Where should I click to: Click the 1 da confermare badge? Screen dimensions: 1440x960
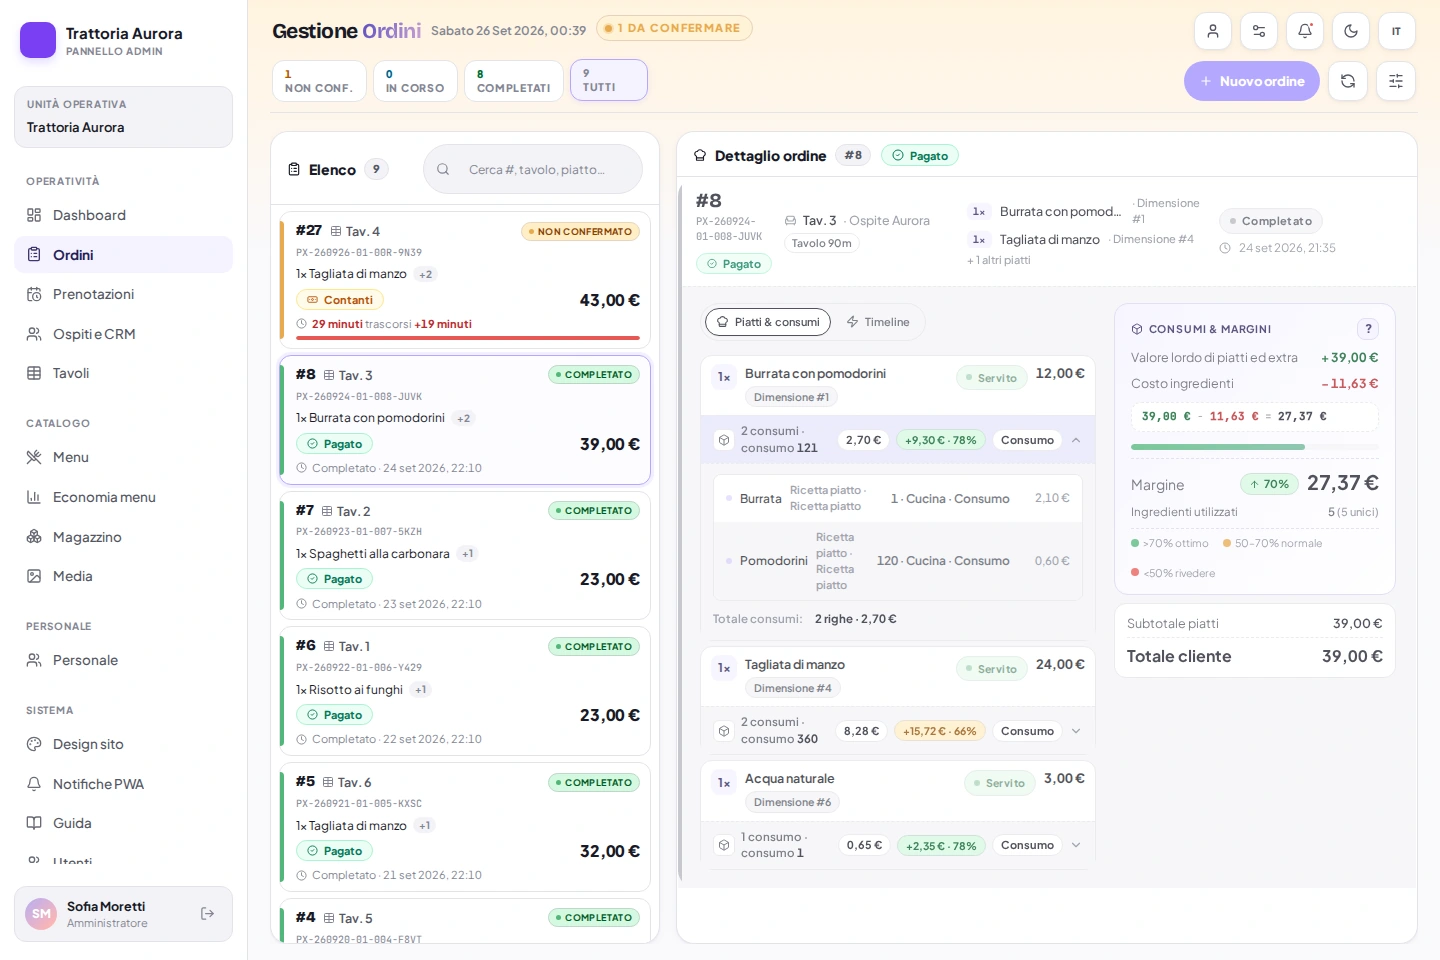pyautogui.click(x=674, y=28)
